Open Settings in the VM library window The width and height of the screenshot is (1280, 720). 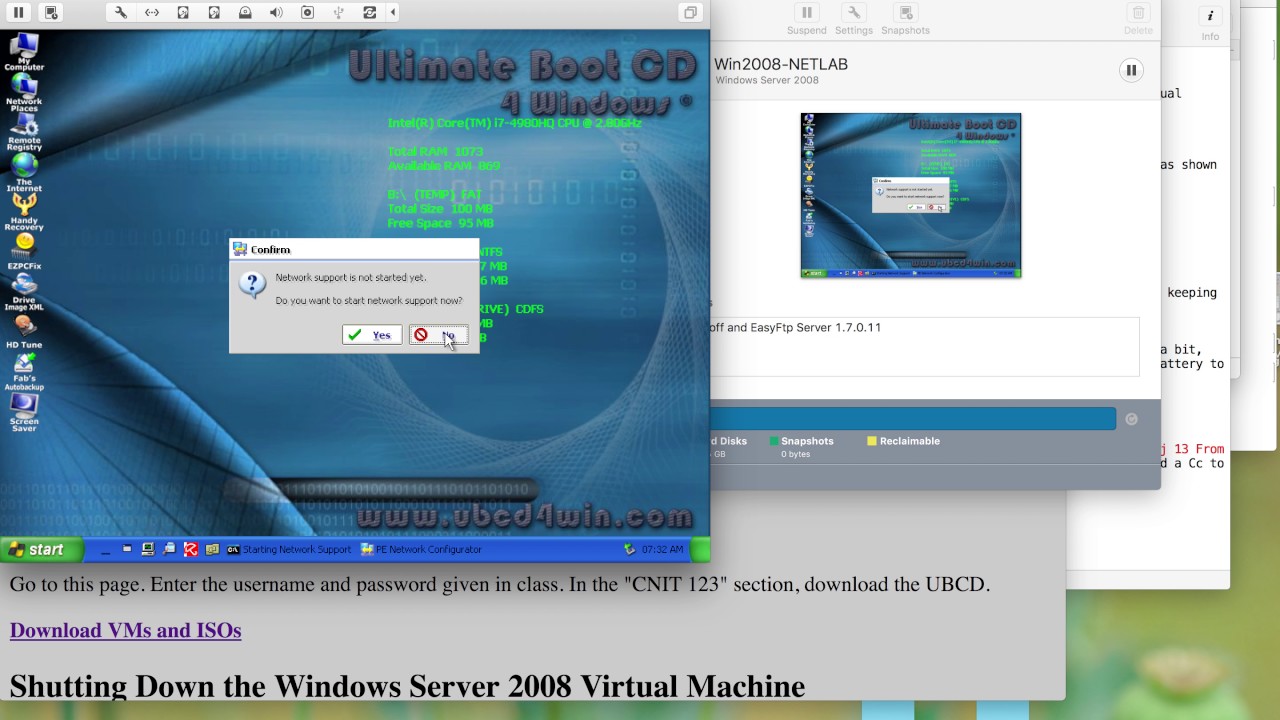pyautogui.click(x=854, y=20)
